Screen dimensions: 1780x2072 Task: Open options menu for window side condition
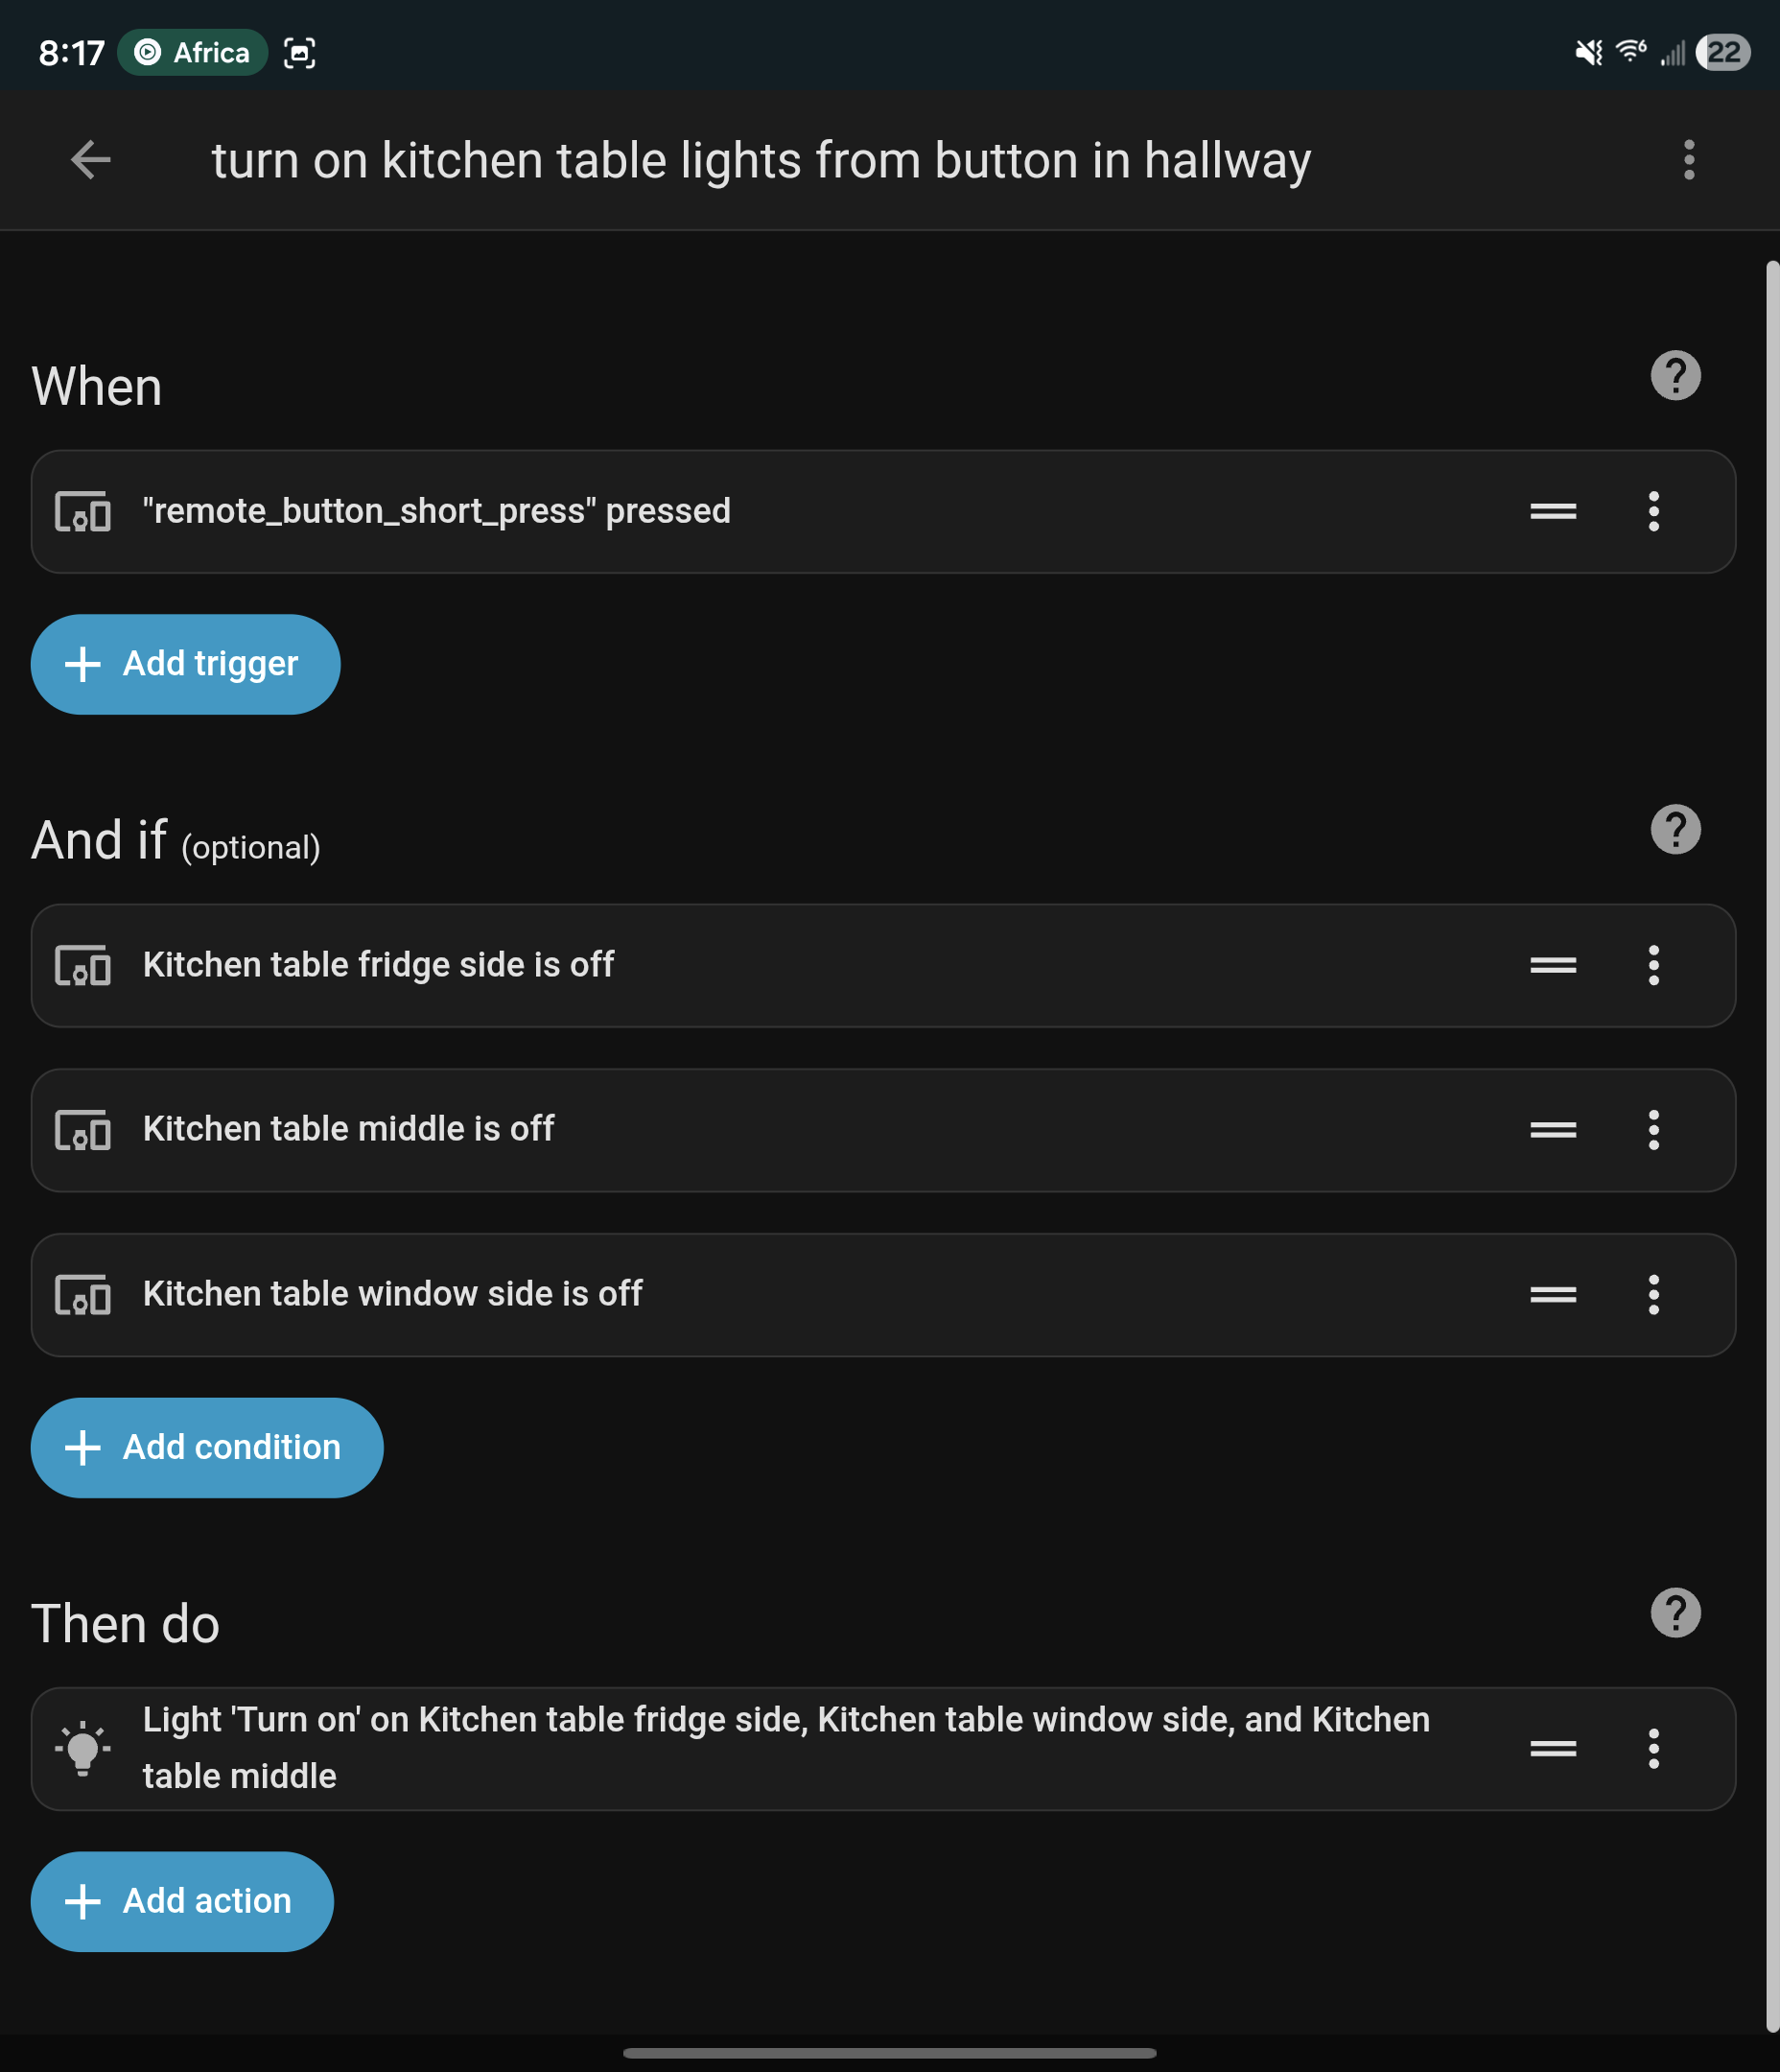coord(1653,1294)
